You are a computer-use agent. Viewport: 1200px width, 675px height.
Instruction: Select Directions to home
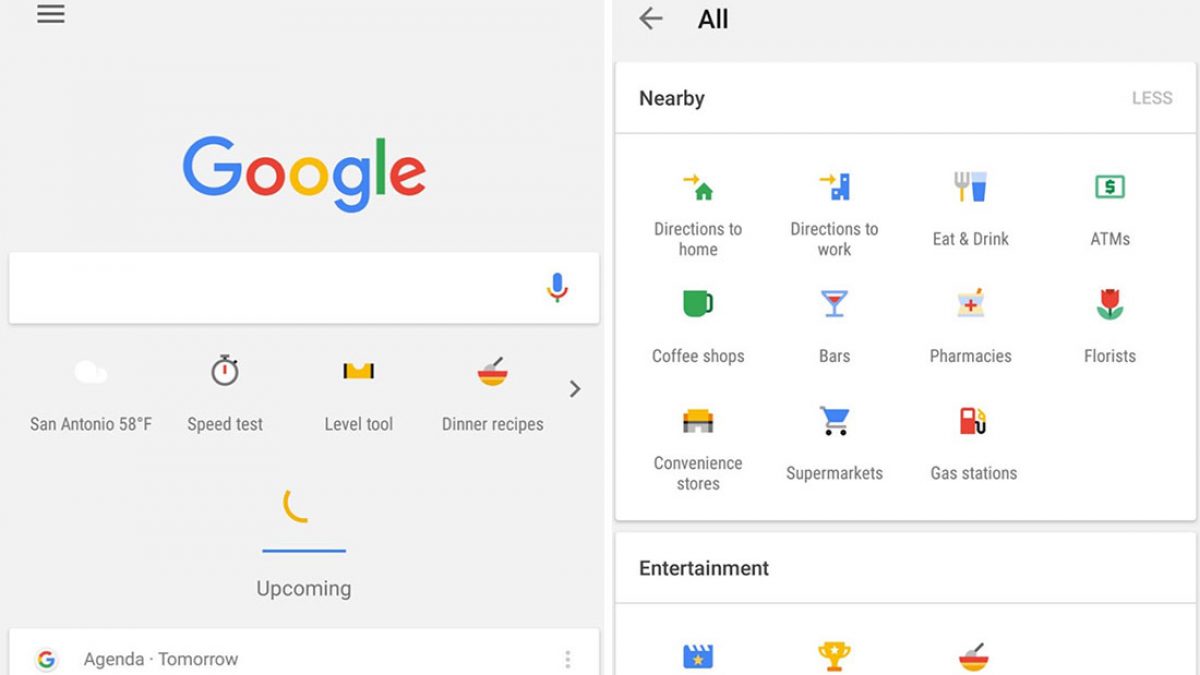point(698,214)
